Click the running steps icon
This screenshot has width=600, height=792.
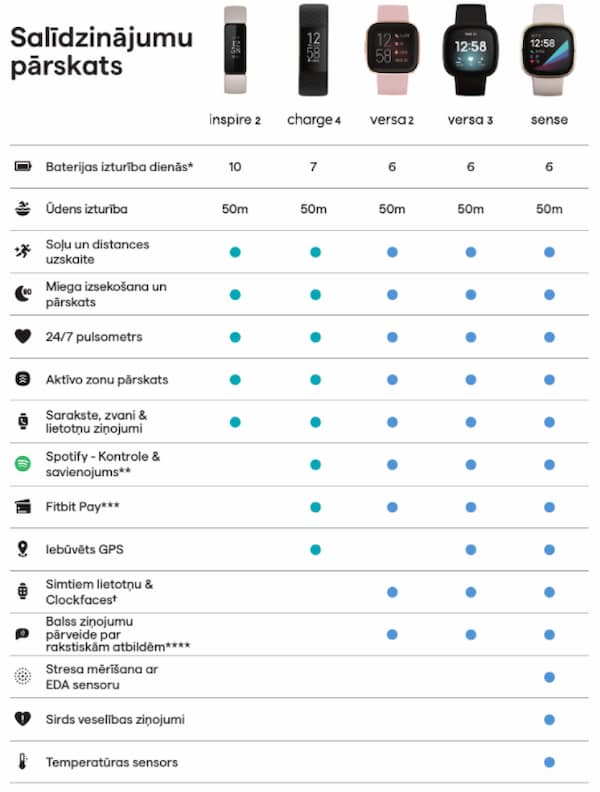tap(22, 251)
